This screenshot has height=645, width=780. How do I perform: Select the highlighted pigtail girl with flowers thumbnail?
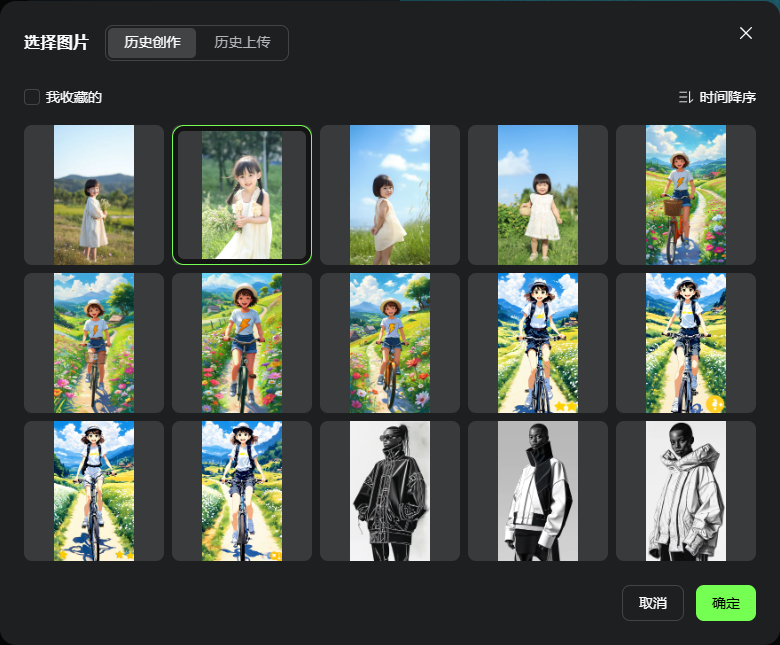point(242,195)
